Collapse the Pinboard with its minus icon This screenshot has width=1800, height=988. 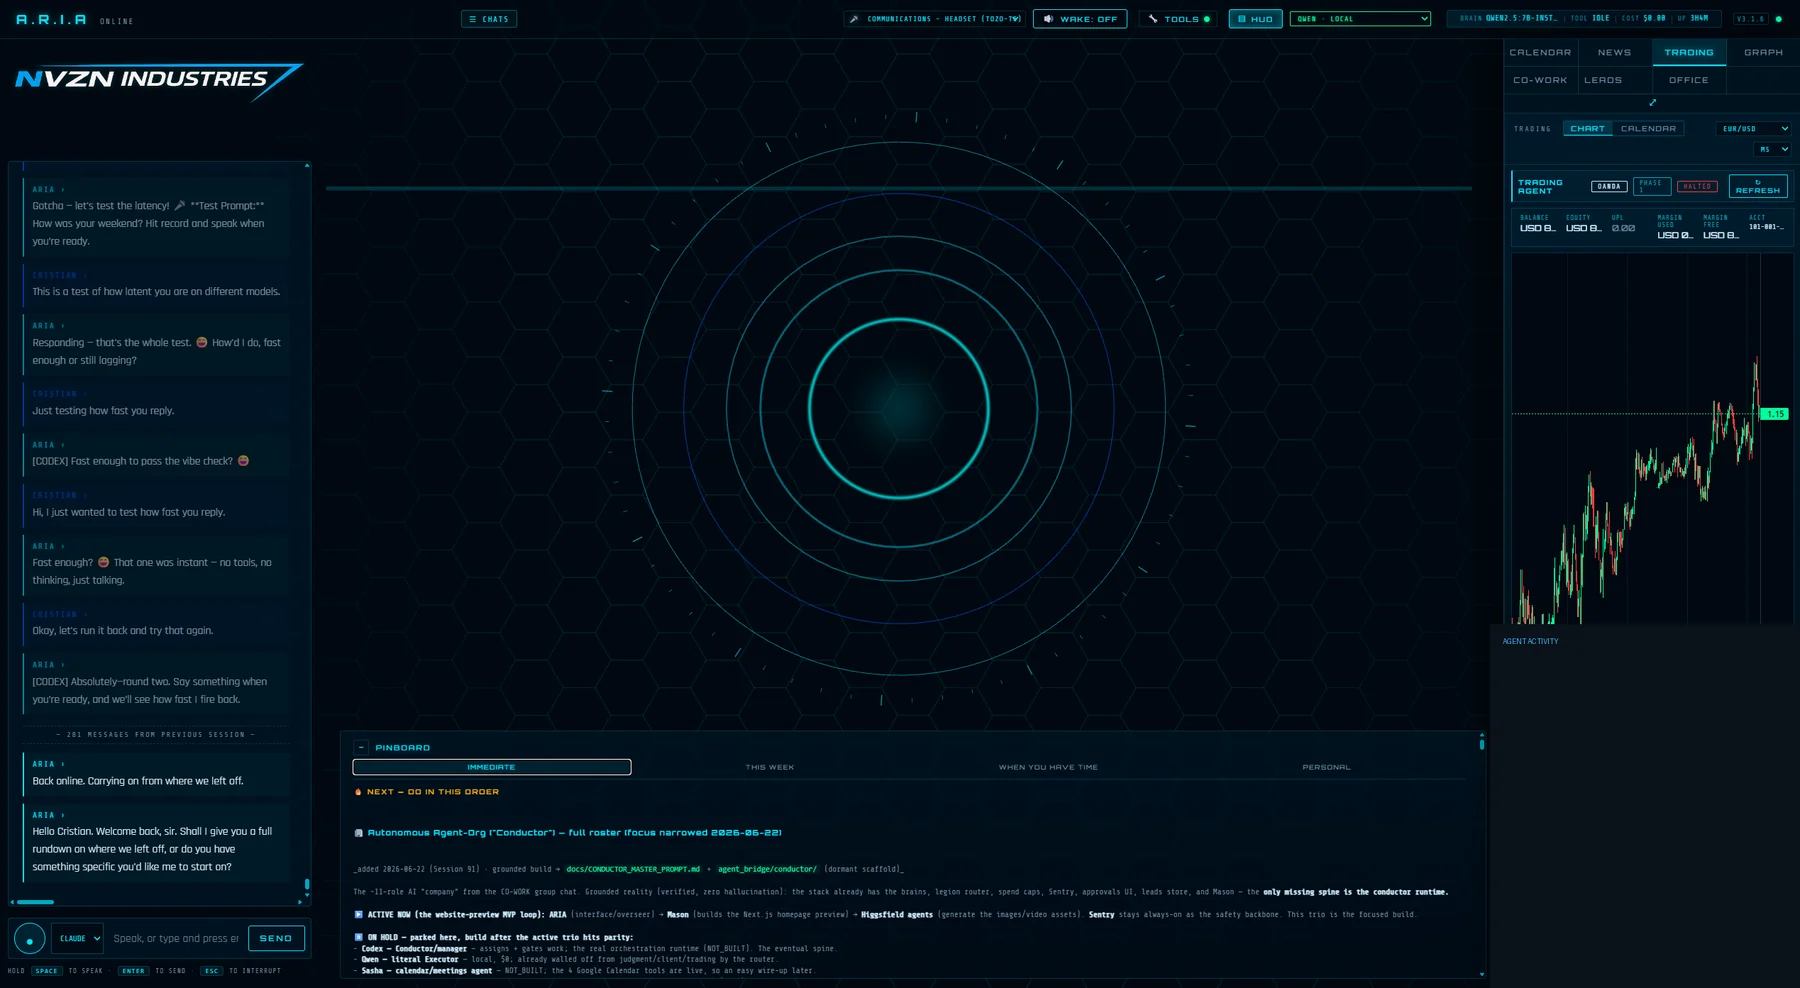[x=361, y=747]
